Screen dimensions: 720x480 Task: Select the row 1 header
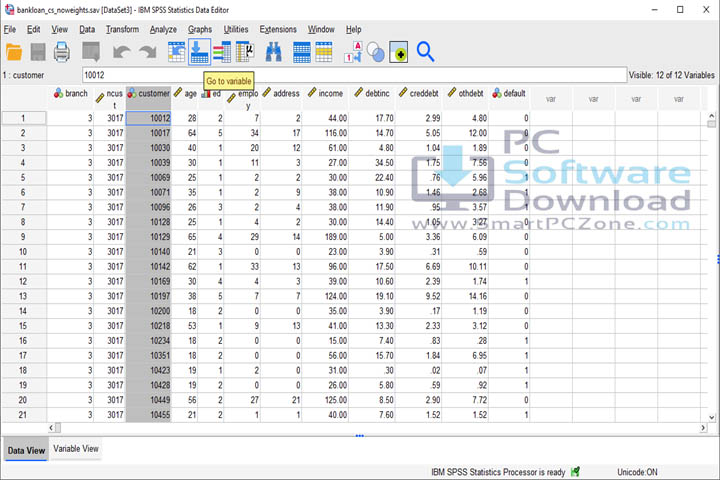pyautogui.click(x=23, y=118)
